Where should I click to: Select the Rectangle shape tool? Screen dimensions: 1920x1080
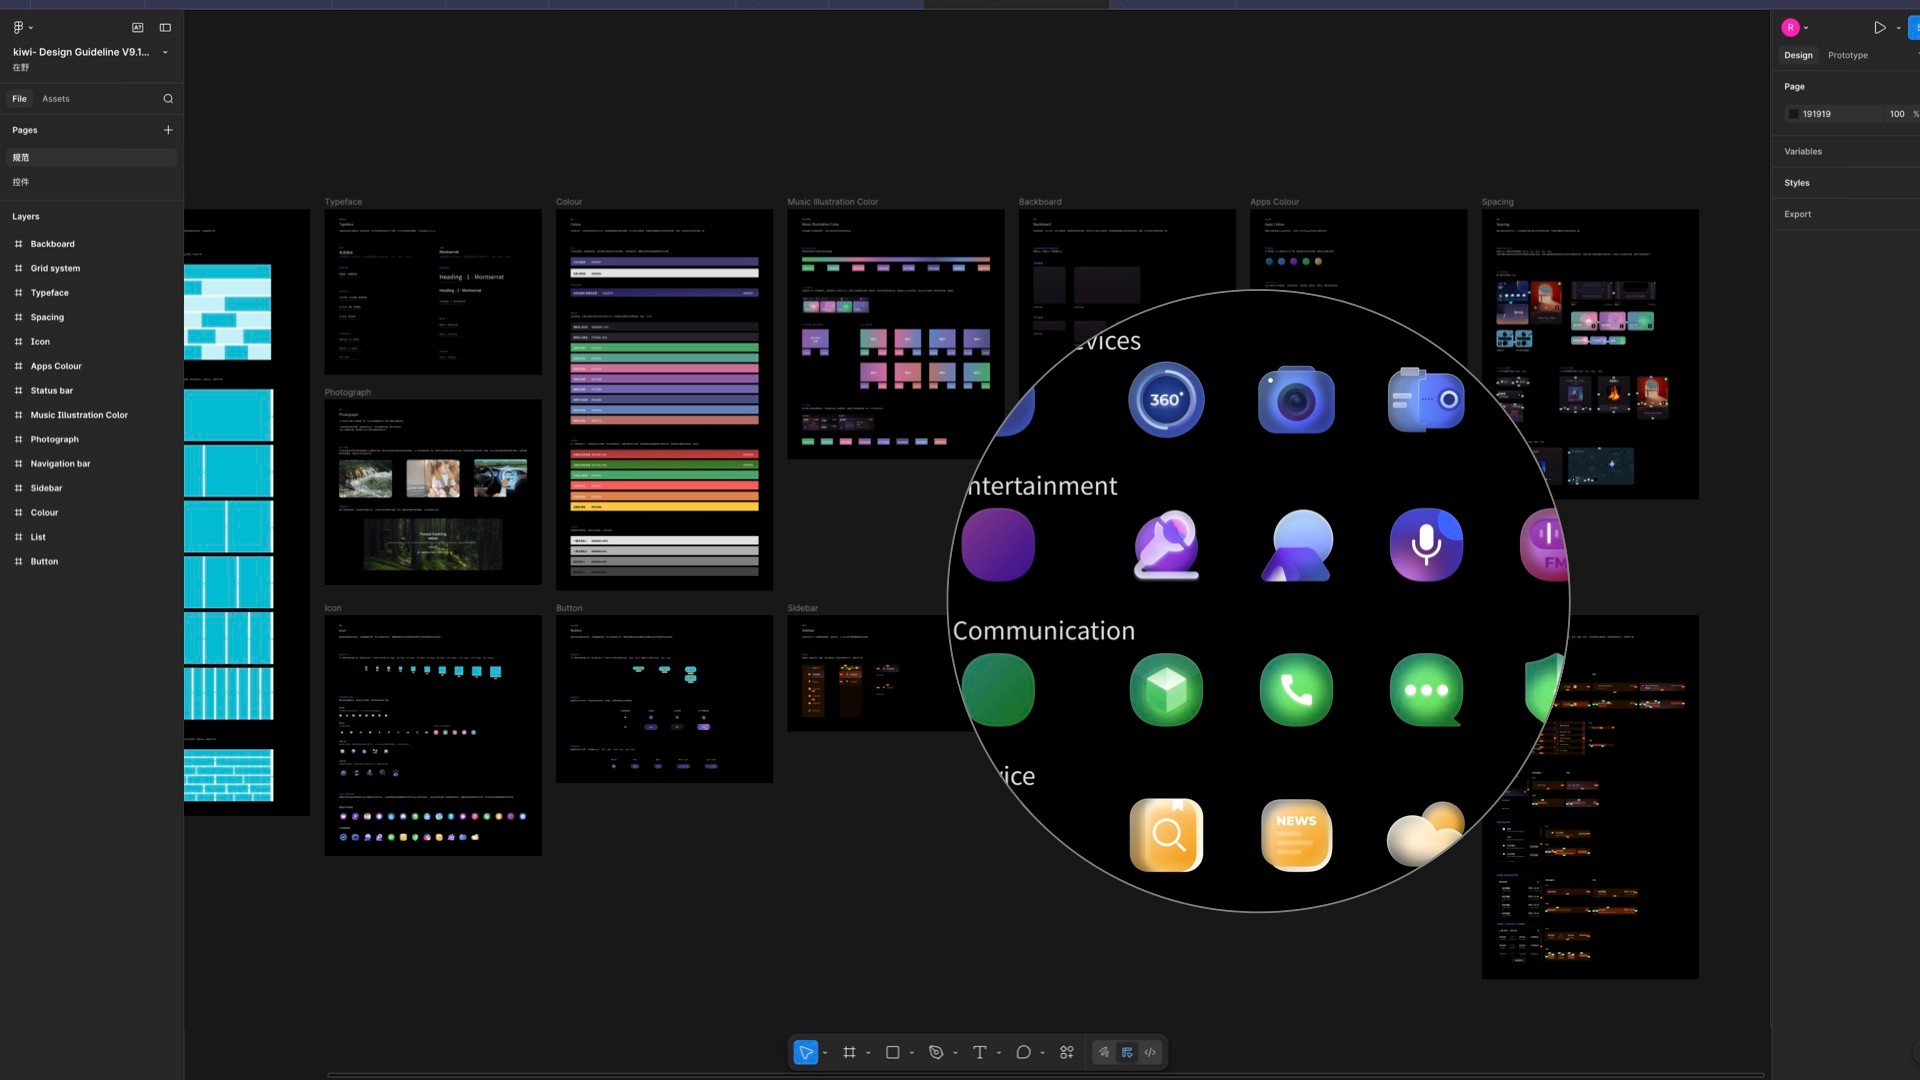pos(893,1052)
